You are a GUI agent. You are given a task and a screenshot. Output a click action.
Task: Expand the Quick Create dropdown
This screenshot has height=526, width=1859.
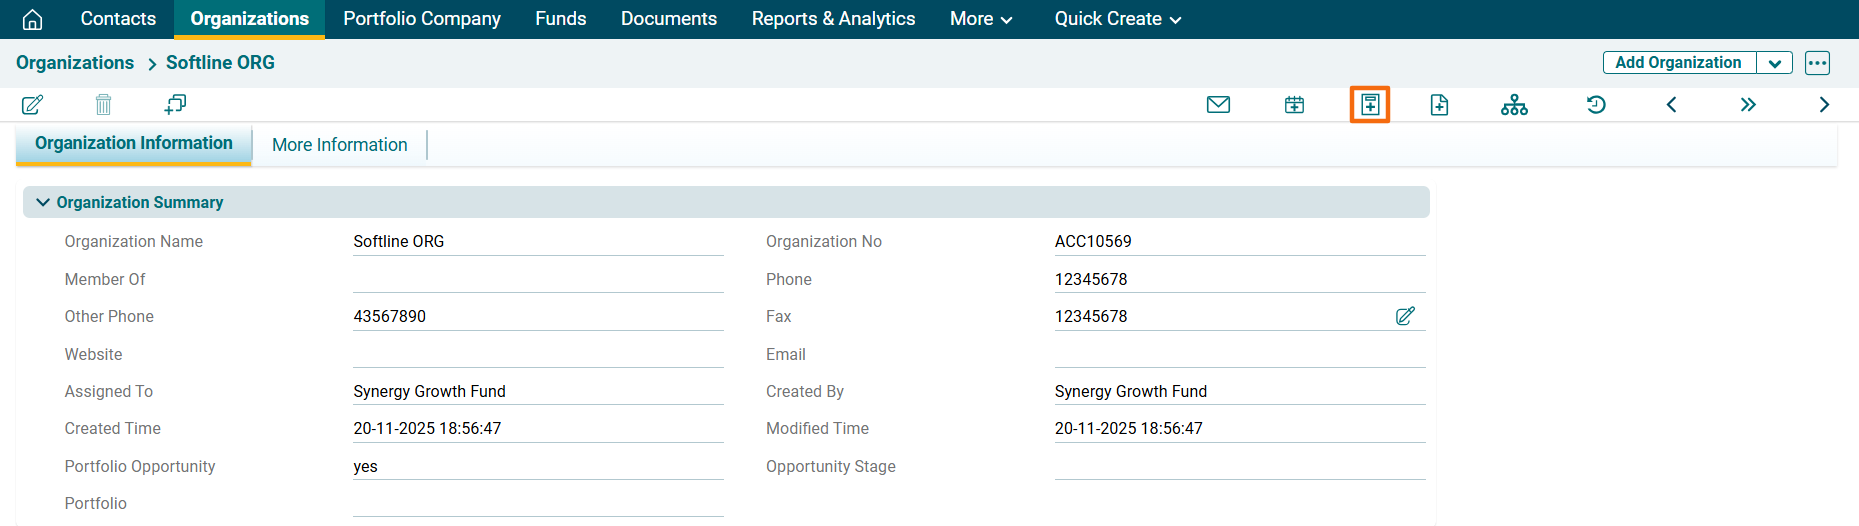coord(1117,19)
